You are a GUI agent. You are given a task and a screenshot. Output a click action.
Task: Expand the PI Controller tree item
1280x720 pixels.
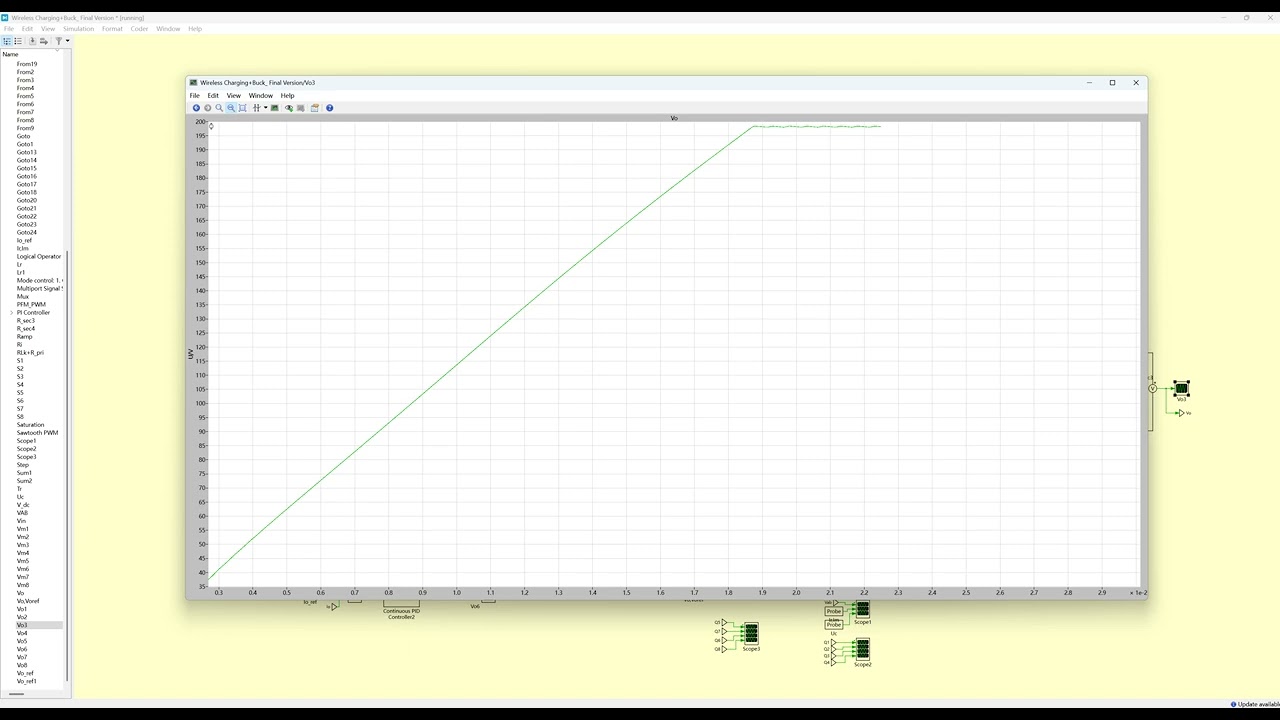[x=12, y=313]
